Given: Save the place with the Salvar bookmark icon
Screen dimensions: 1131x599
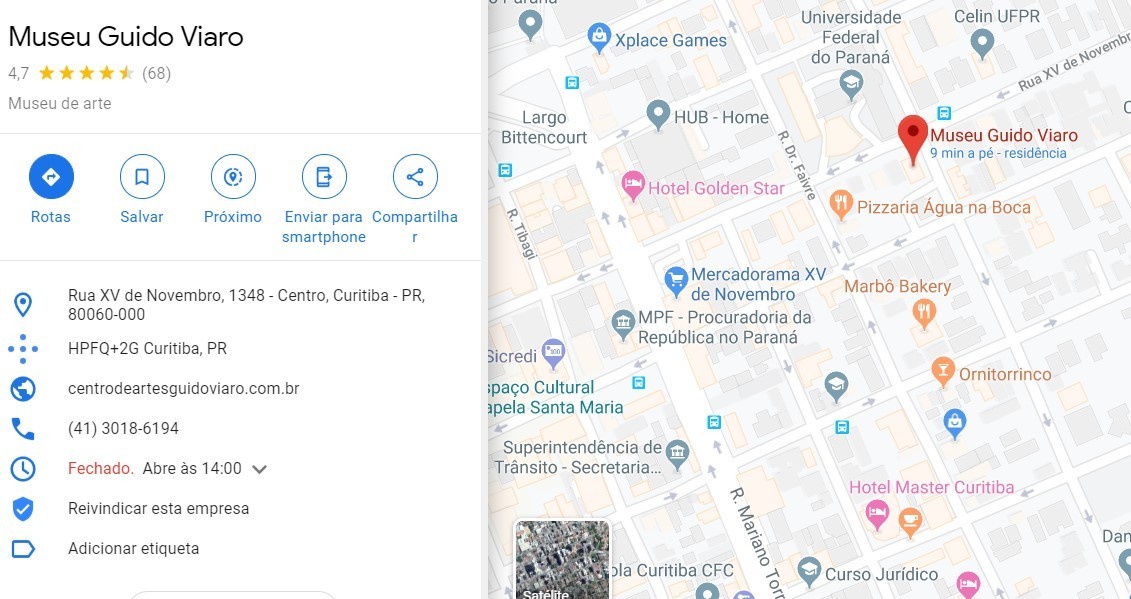Looking at the screenshot, I should (x=142, y=177).
